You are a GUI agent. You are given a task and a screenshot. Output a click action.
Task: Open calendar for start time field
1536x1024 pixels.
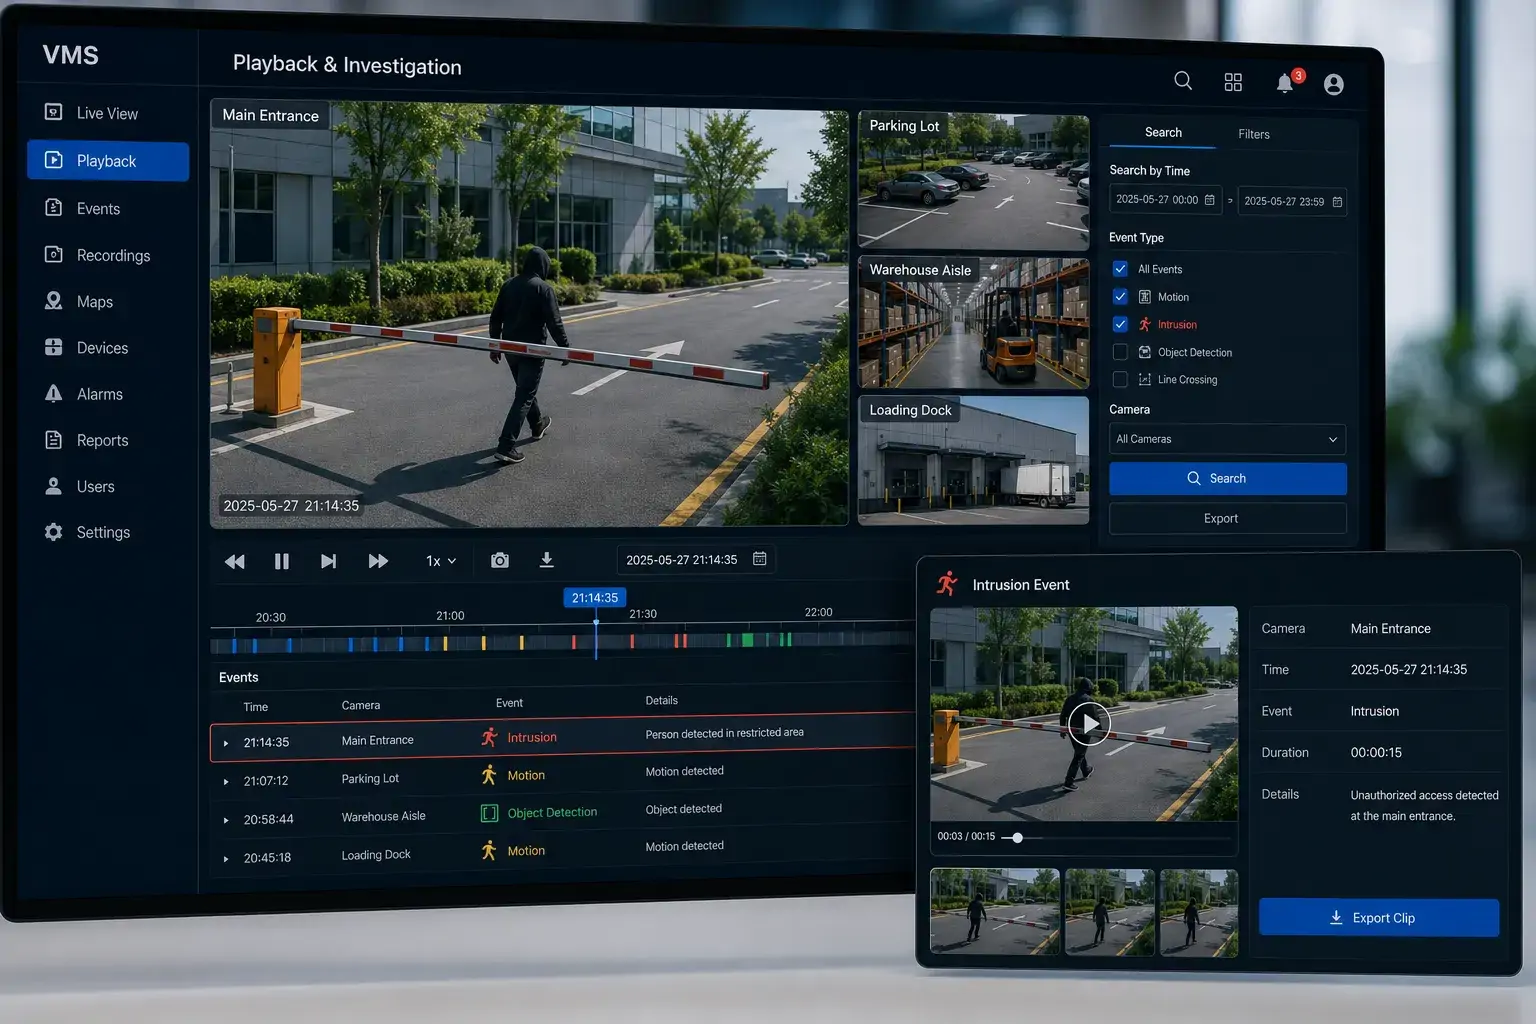click(x=1210, y=199)
